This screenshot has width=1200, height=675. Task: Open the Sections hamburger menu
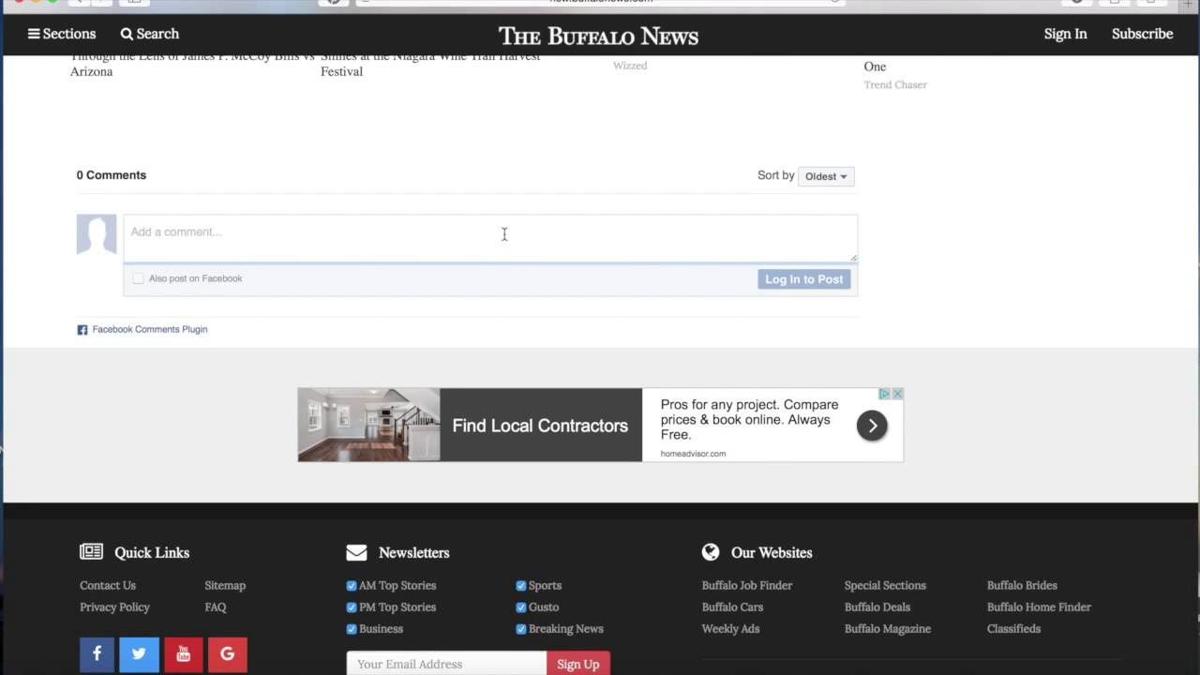[34, 34]
